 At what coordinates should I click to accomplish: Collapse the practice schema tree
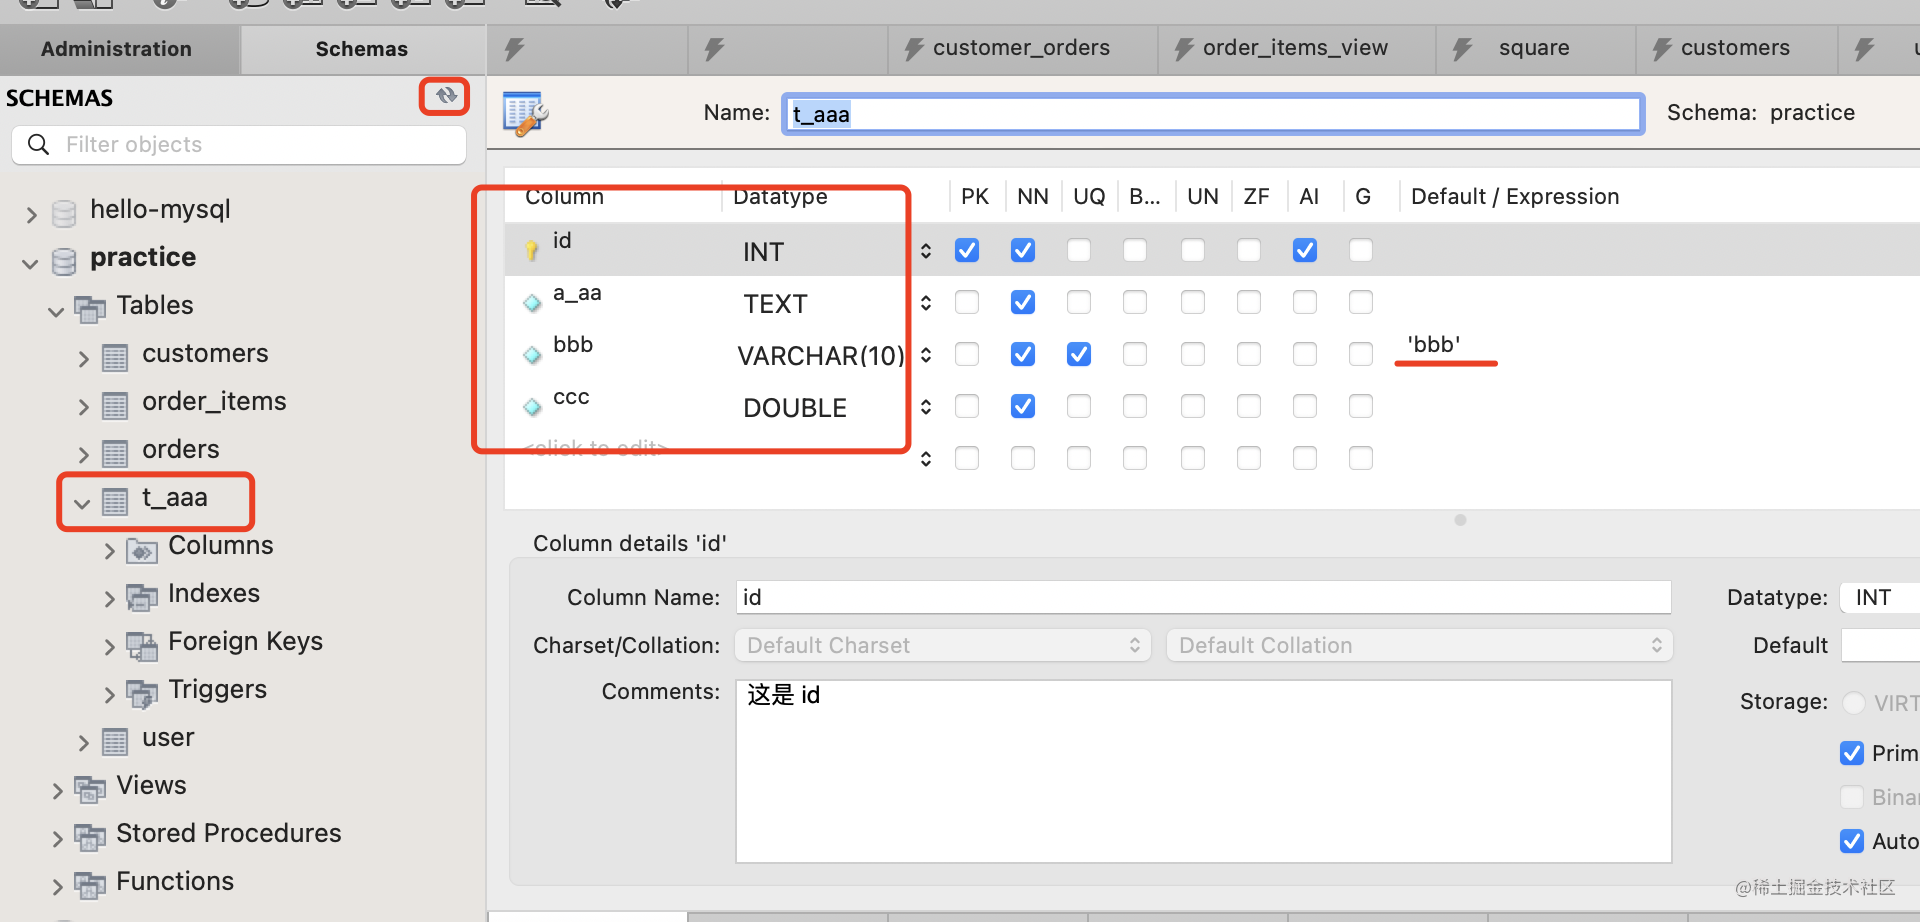(x=30, y=263)
